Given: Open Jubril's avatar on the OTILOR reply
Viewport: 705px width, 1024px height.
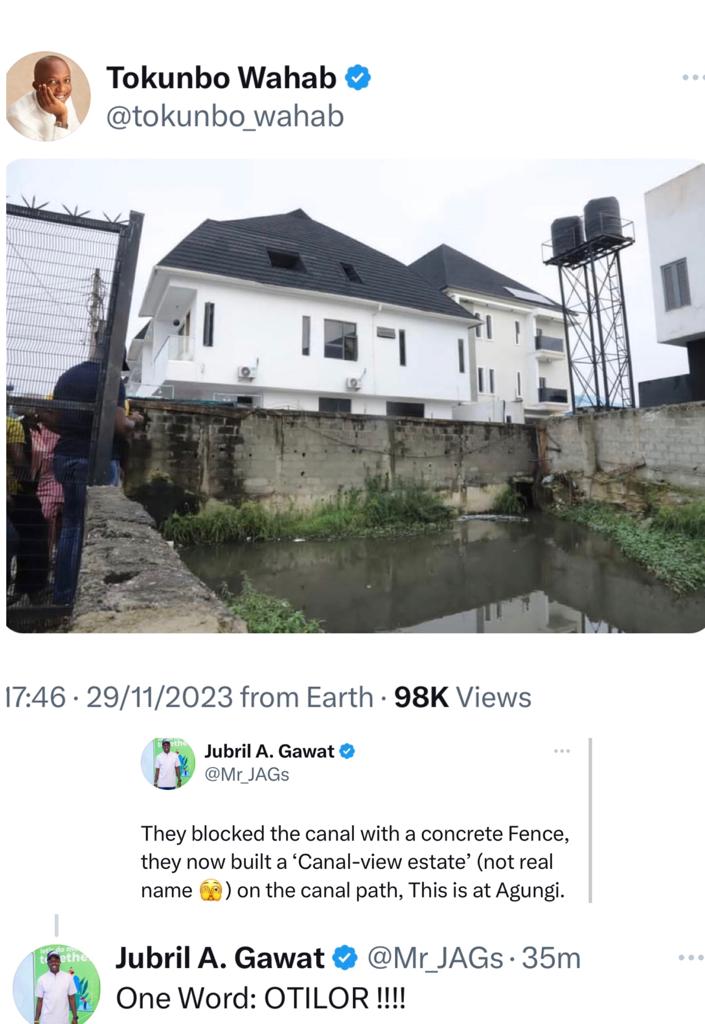Looking at the screenshot, I should [x=56, y=984].
